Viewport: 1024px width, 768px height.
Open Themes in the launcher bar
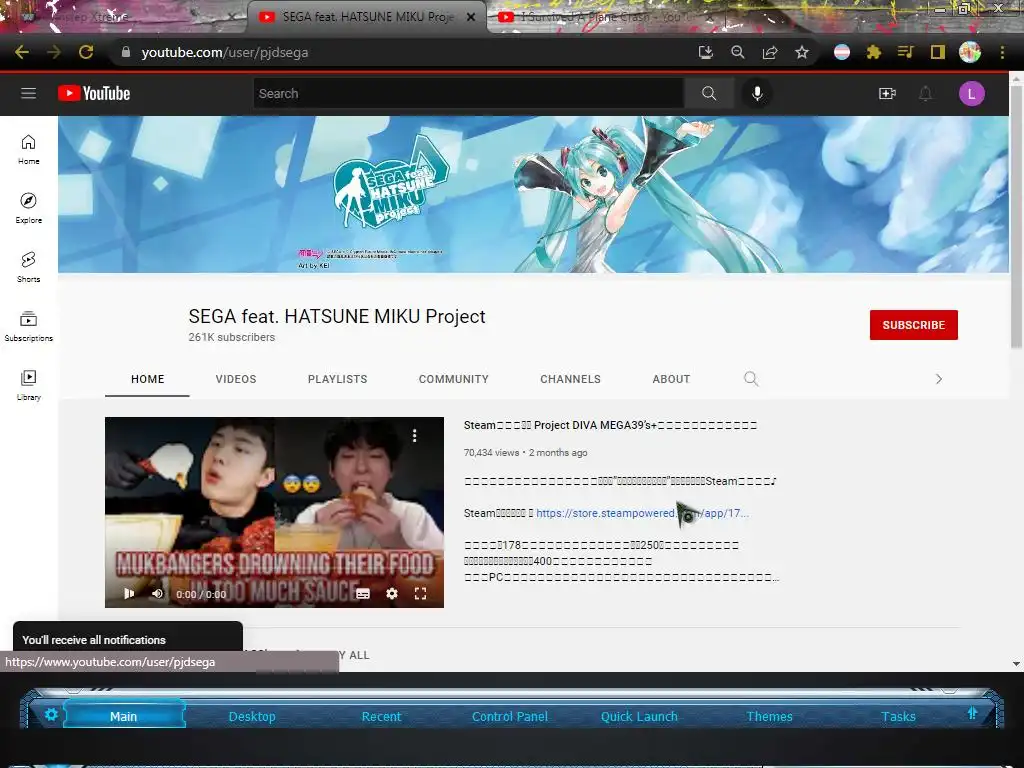769,716
